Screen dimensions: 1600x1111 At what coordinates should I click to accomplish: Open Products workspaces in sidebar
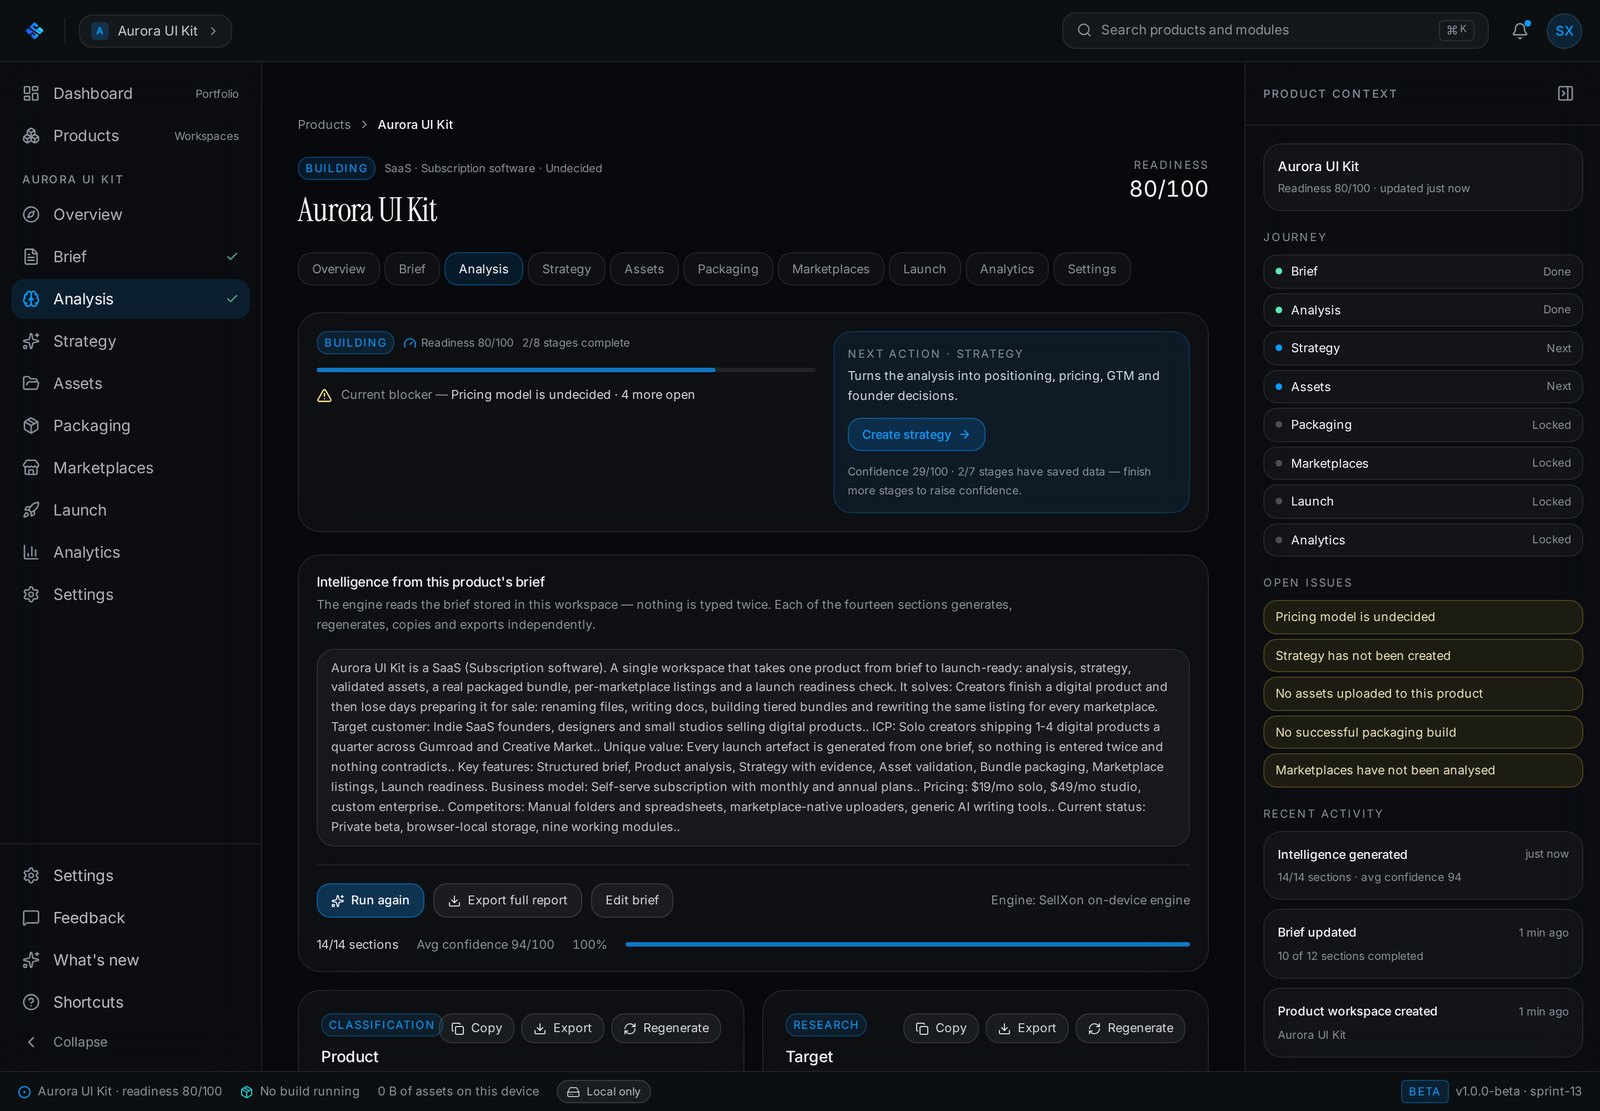[131, 136]
